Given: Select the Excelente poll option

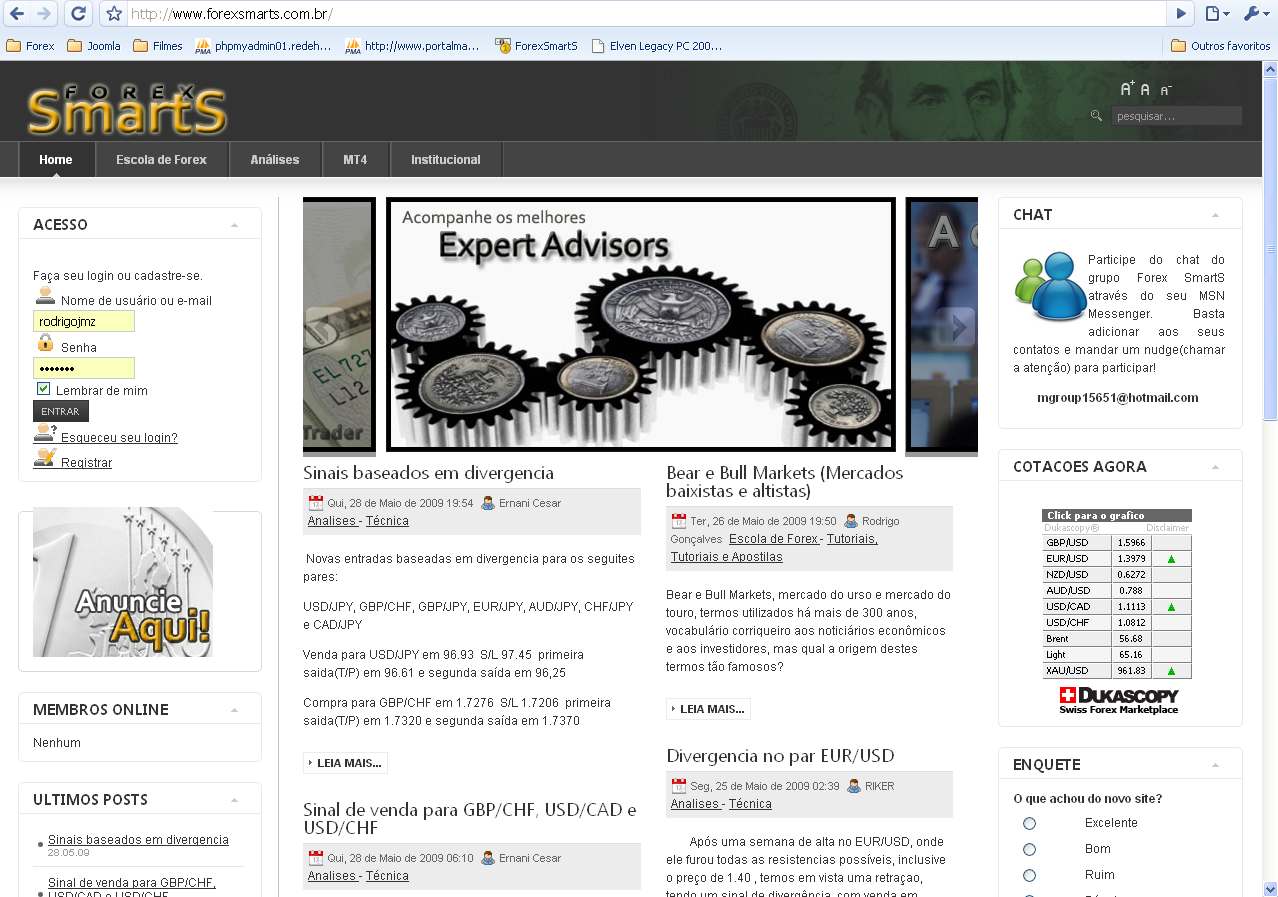Looking at the screenshot, I should (x=1030, y=823).
